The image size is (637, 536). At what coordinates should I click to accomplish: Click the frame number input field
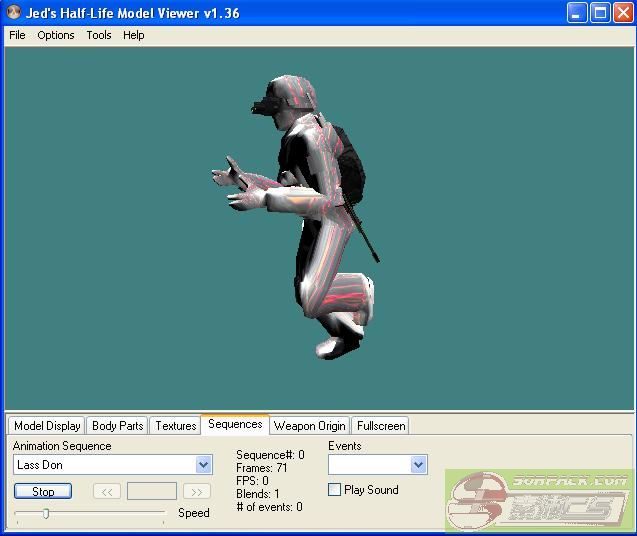point(152,491)
